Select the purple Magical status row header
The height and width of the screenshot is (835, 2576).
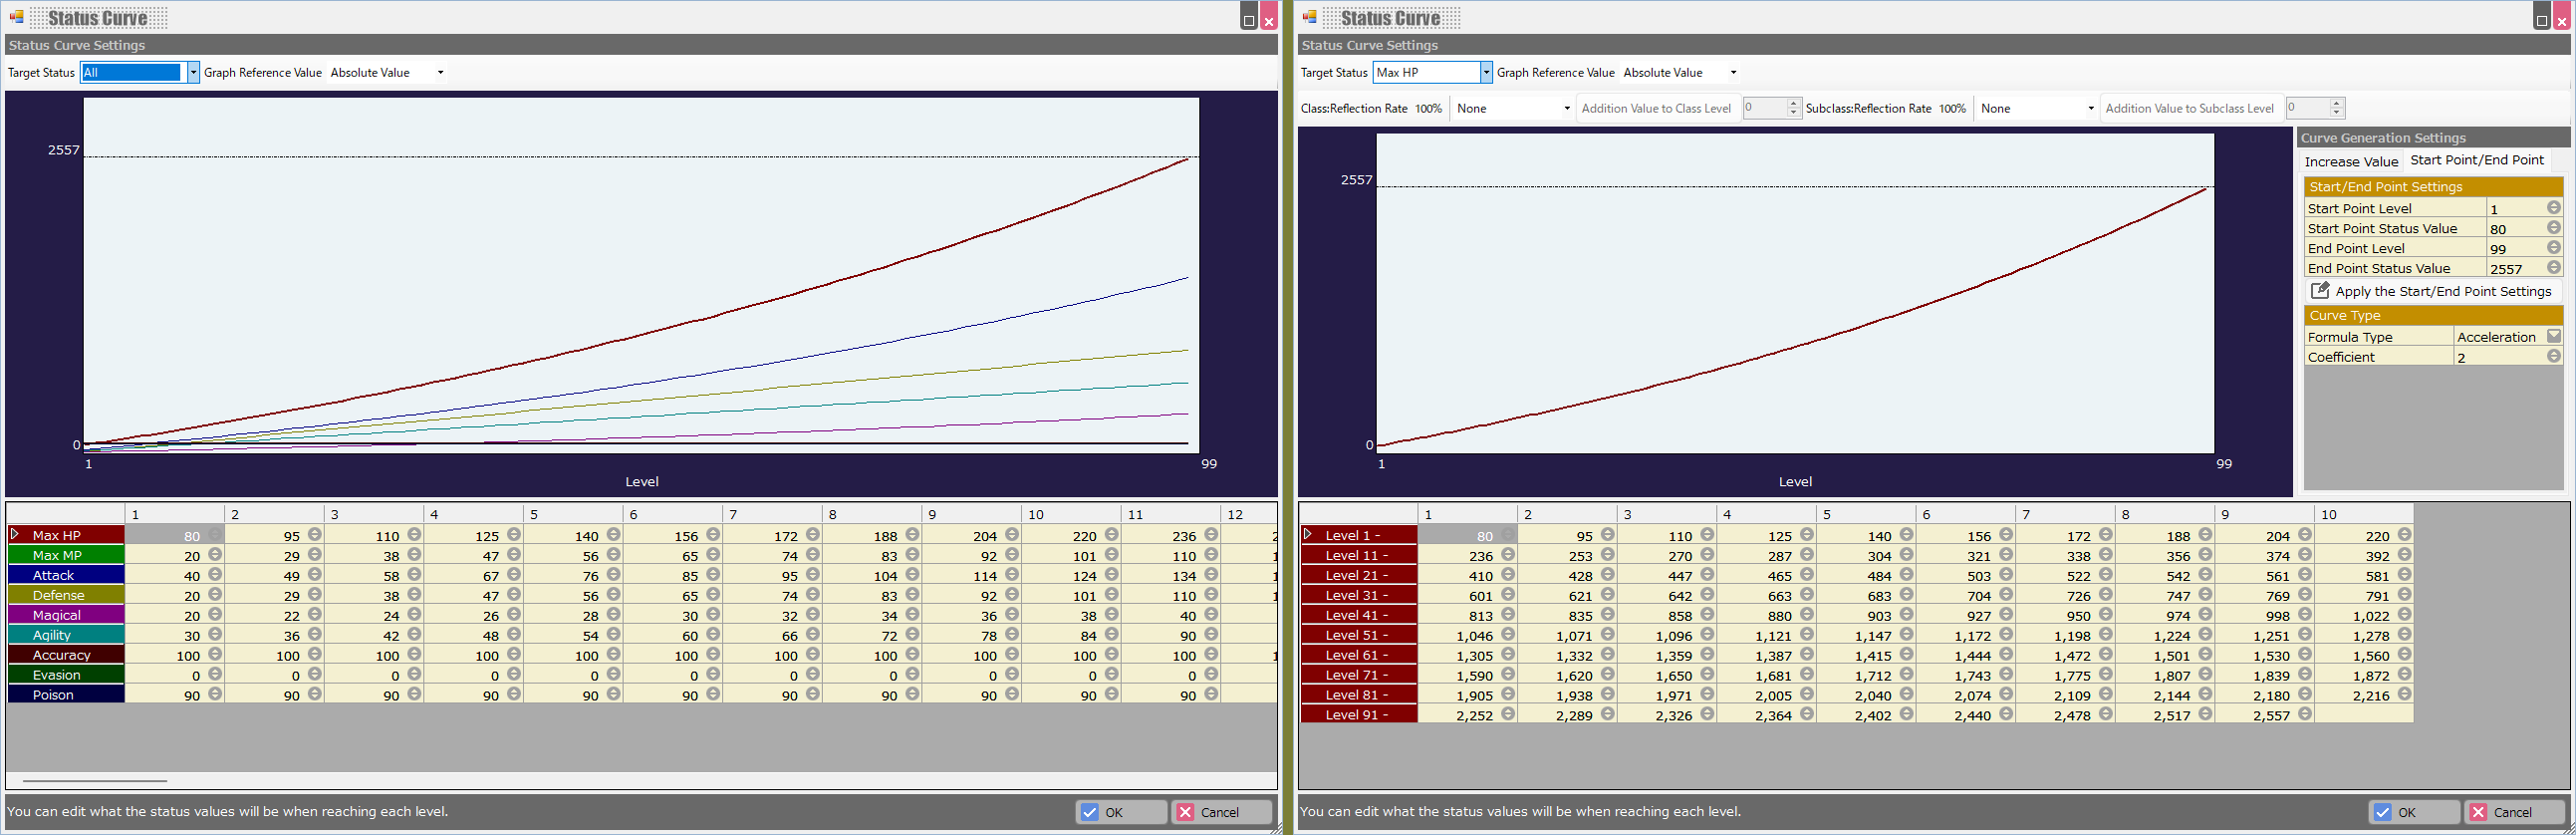(66, 615)
